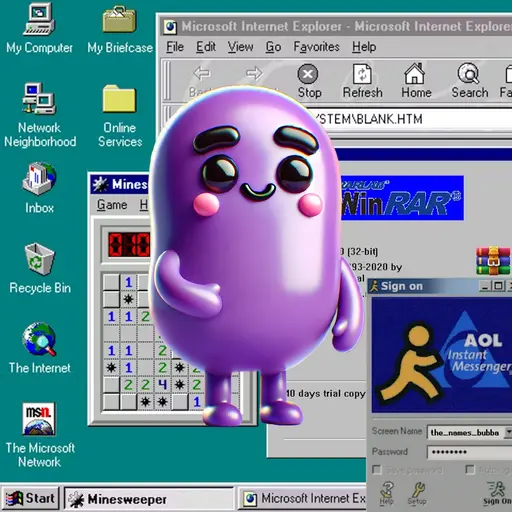This screenshot has width=512, height=512.
Task: Open Setup in the AIM Sign on window
Action: click(417, 493)
